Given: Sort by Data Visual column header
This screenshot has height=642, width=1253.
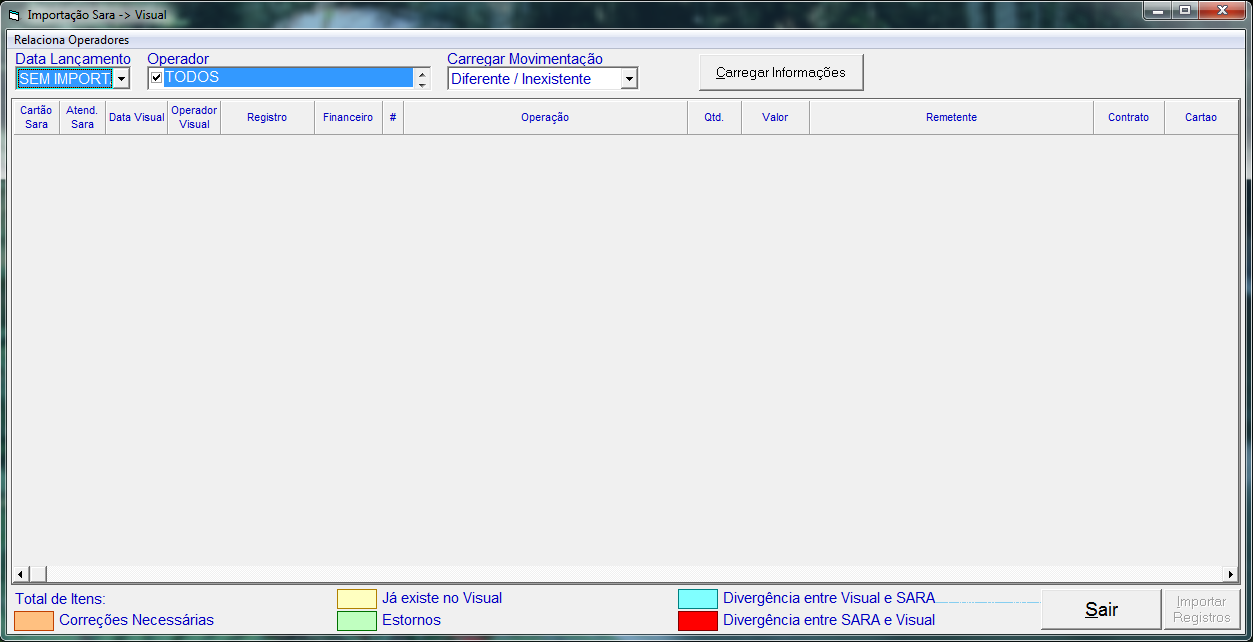Looking at the screenshot, I should [137, 117].
